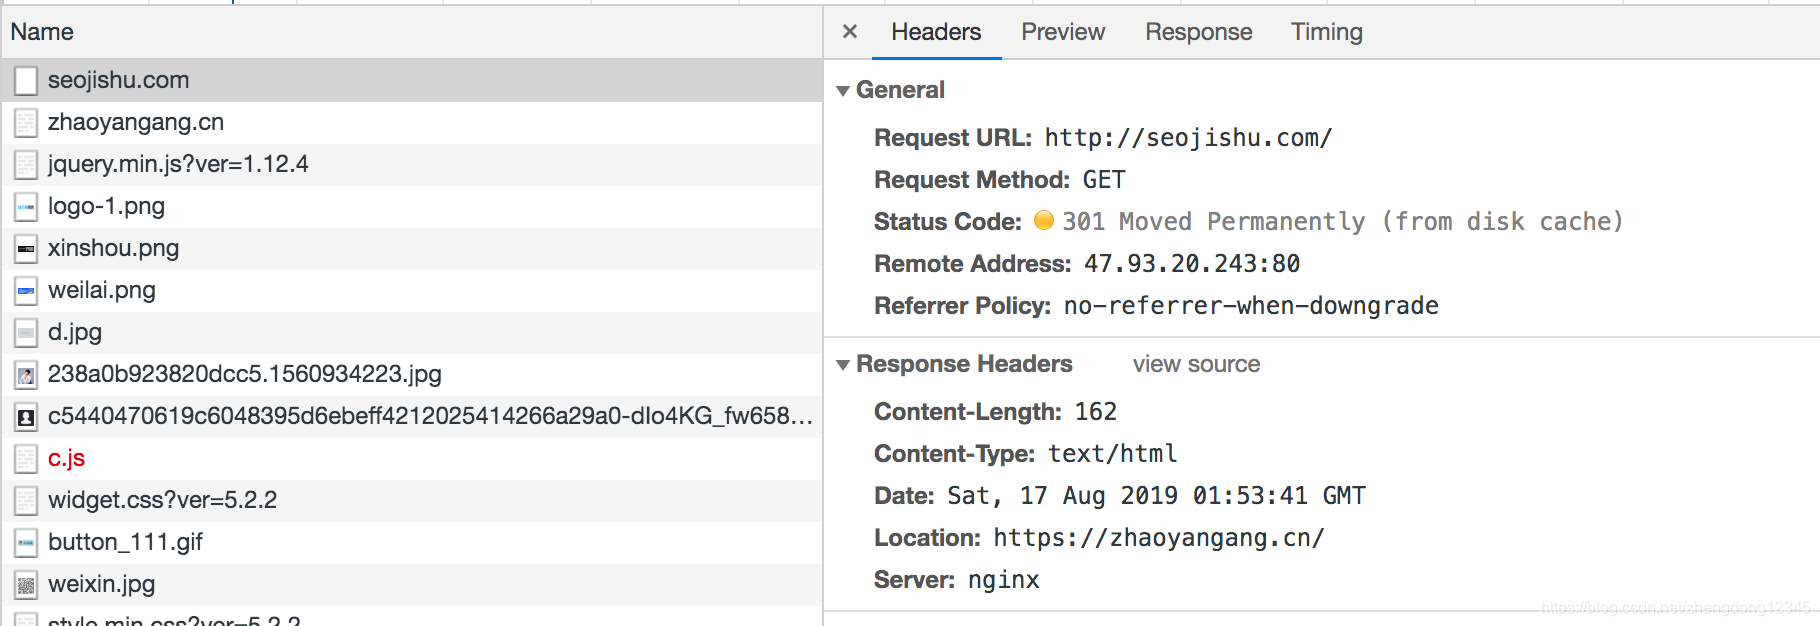Click the stylesheet icon beside widget.css

(26, 501)
